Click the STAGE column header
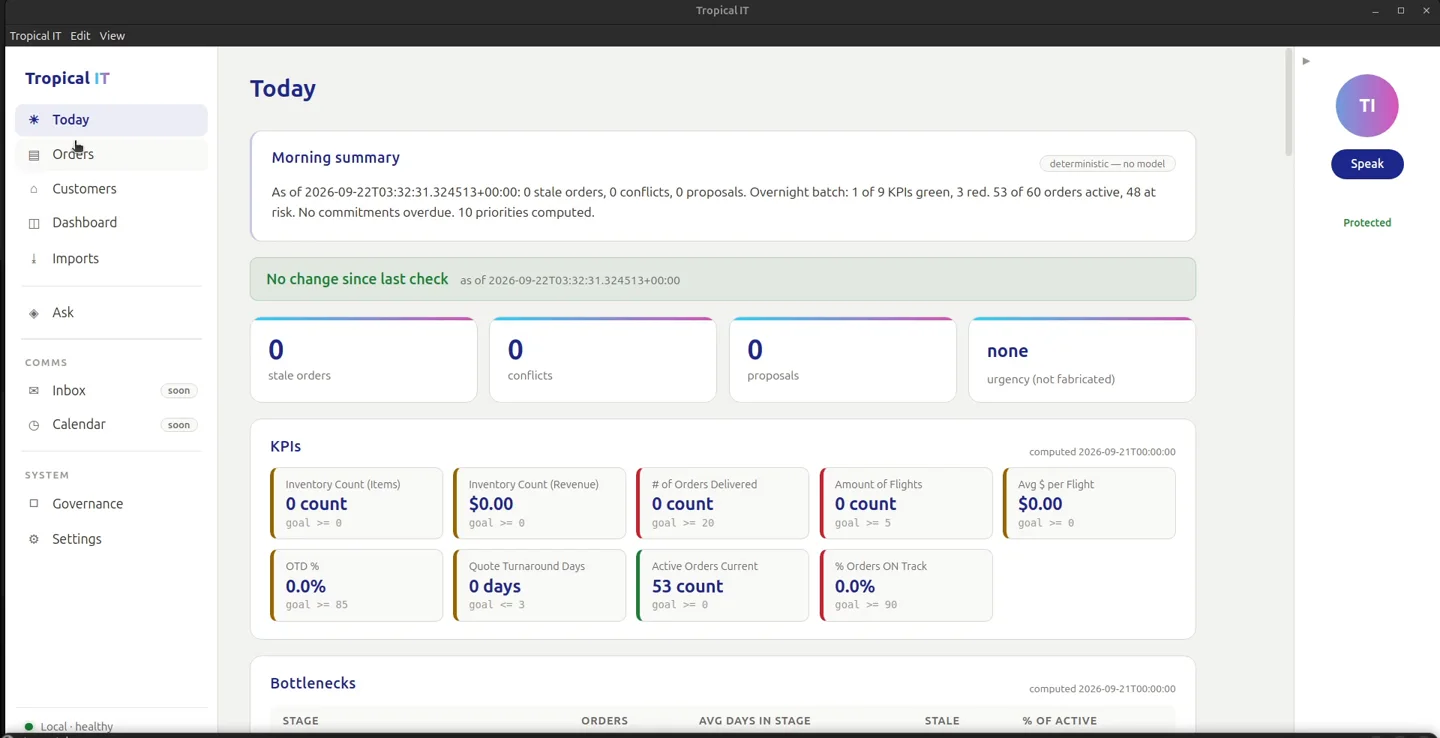The image size is (1440, 738). click(301, 721)
